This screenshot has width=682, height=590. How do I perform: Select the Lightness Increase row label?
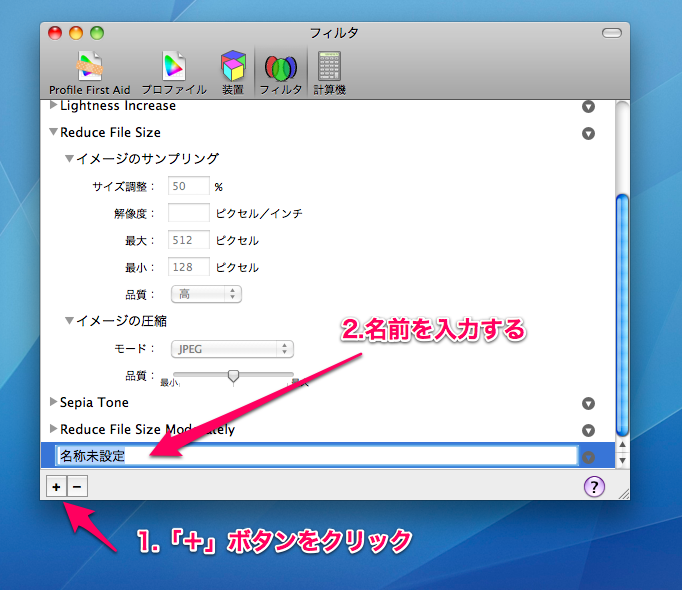[118, 106]
